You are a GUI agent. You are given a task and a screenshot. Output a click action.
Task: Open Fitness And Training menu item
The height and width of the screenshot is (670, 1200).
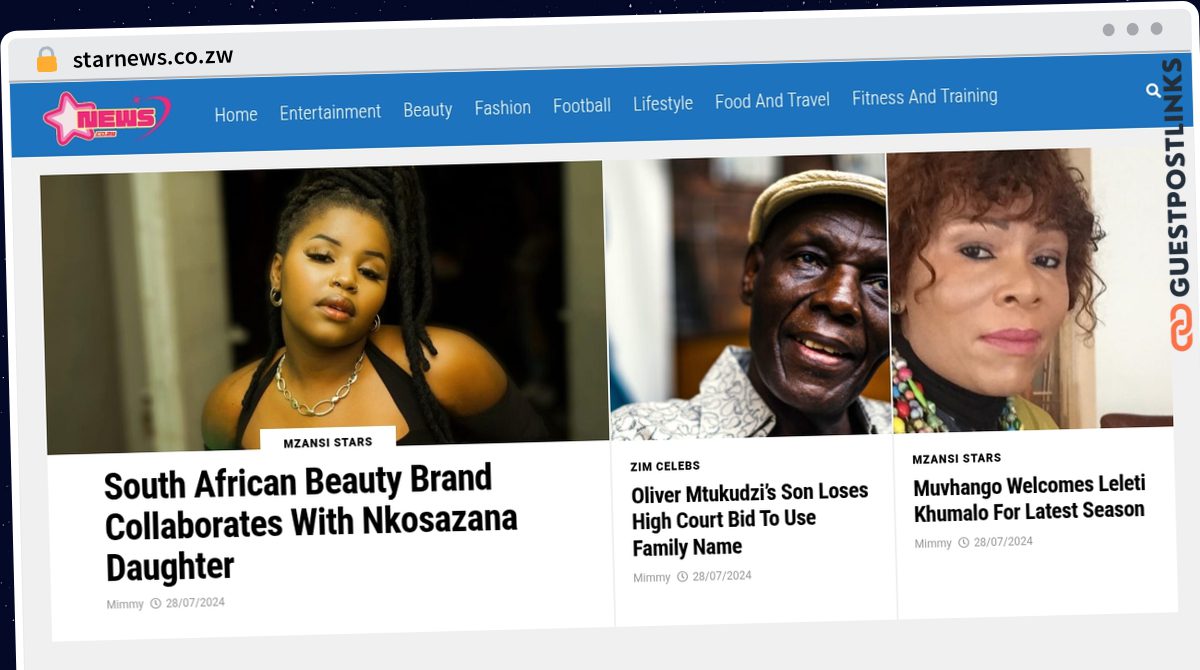pyautogui.click(x=925, y=97)
